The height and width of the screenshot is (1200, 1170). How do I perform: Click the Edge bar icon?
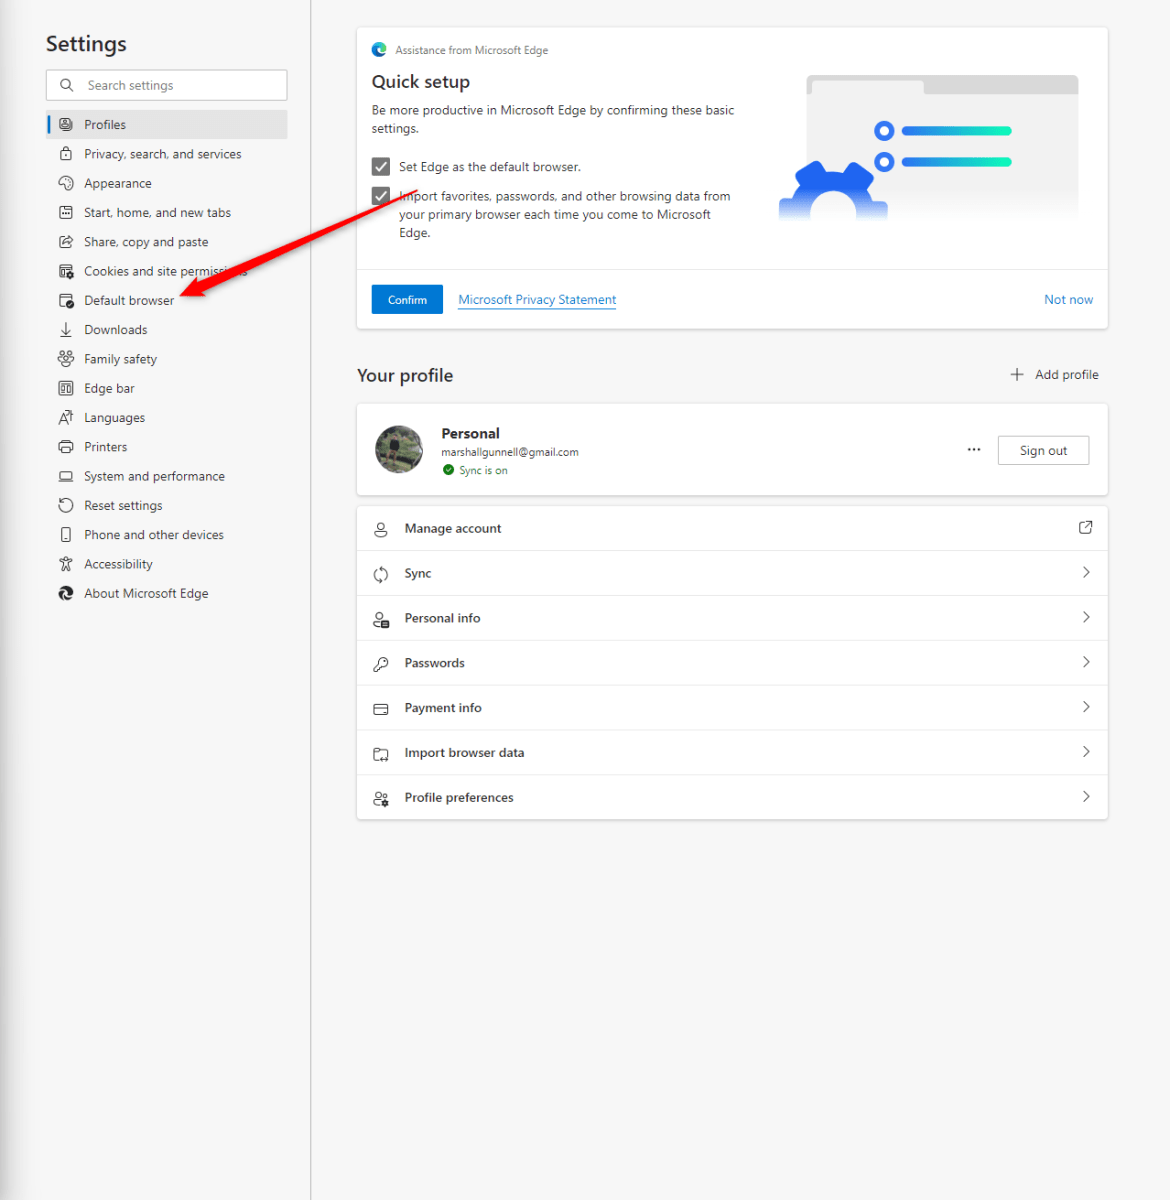(x=66, y=388)
